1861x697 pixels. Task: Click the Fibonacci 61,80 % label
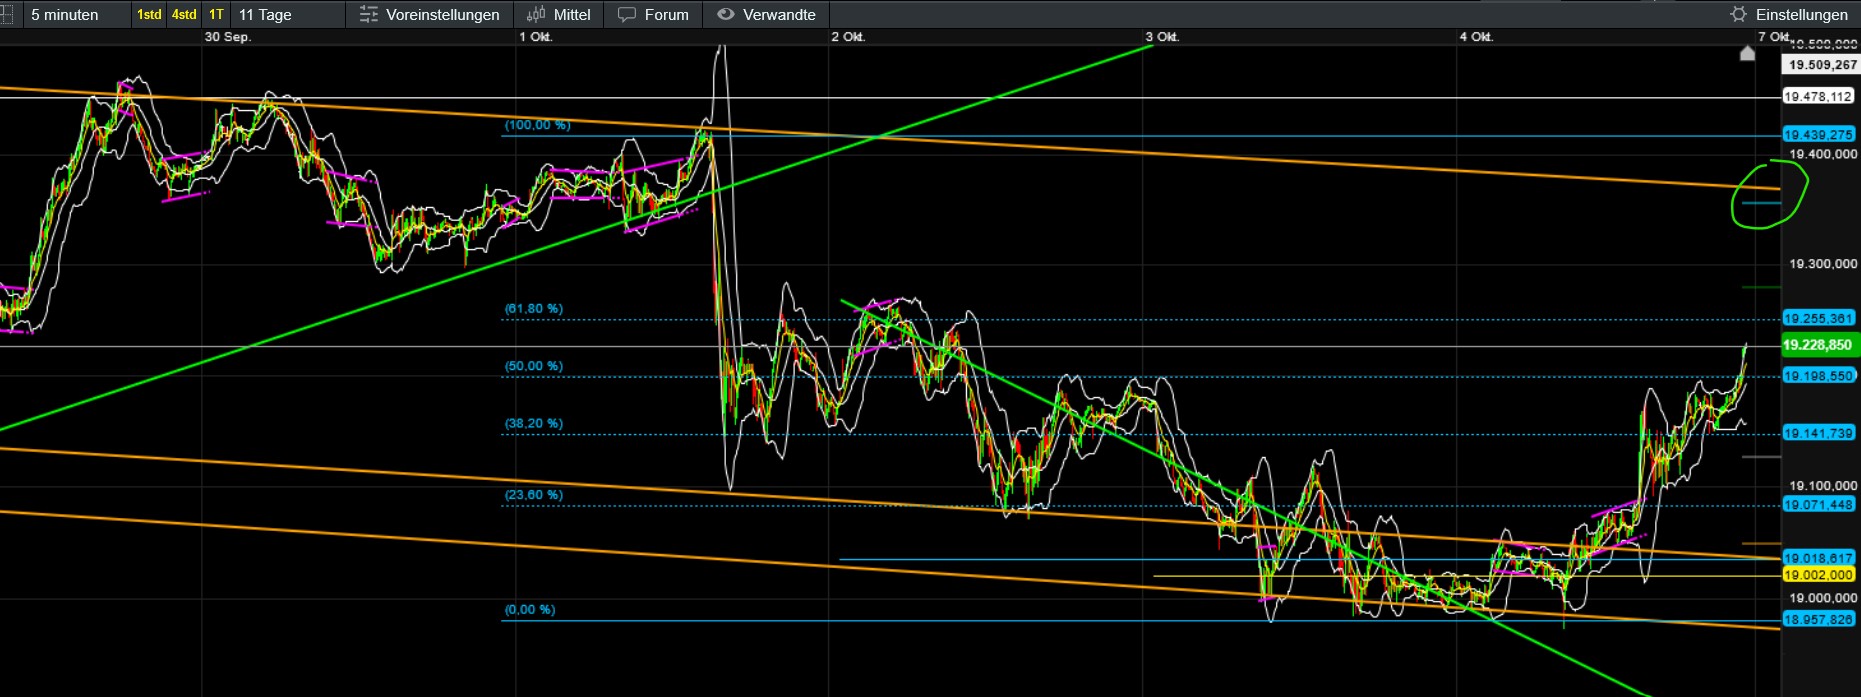click(x=533, y=308)
